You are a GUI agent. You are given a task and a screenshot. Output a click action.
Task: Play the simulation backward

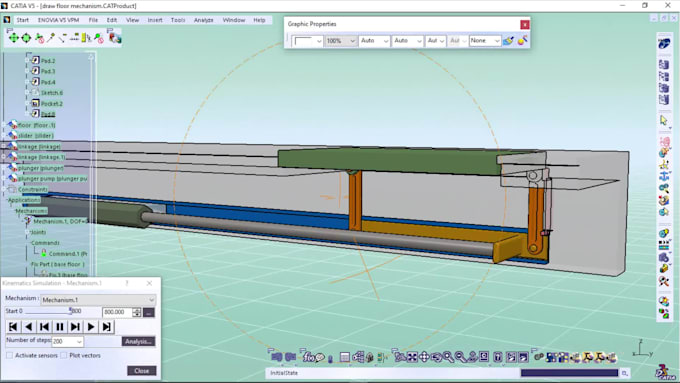pos(29,327)
